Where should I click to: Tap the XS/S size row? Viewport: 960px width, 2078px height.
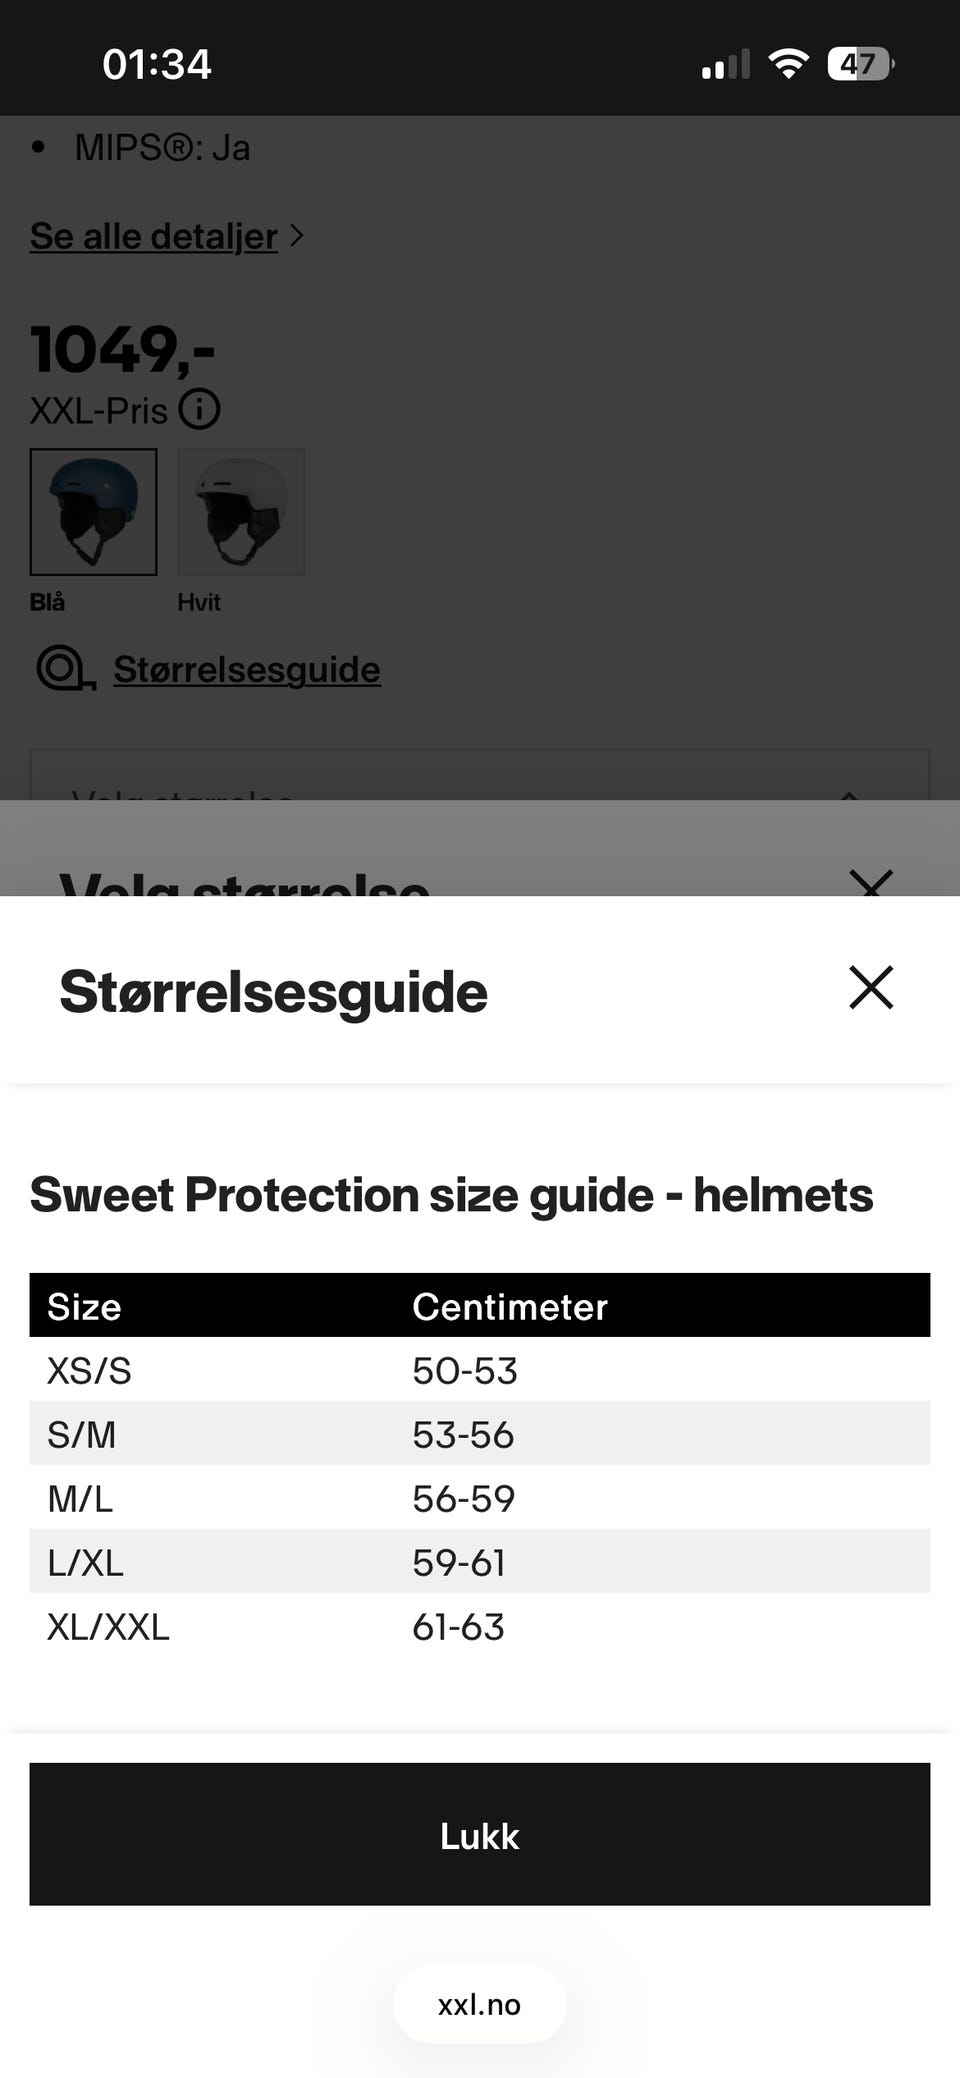(x=480, y=1370)
